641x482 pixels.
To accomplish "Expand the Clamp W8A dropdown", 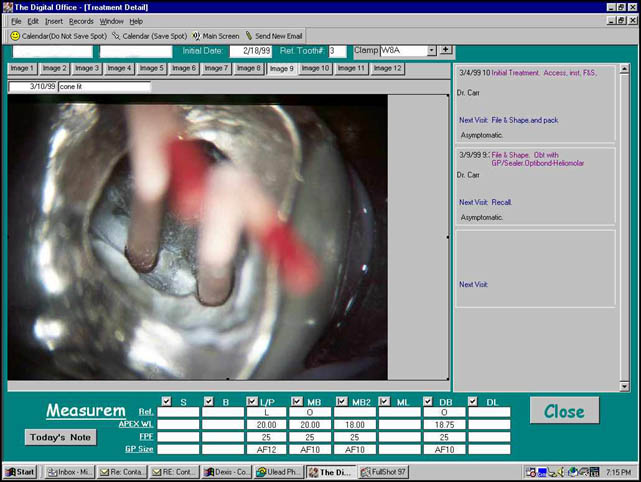I will pyautogui.click(x=431, y=51).
